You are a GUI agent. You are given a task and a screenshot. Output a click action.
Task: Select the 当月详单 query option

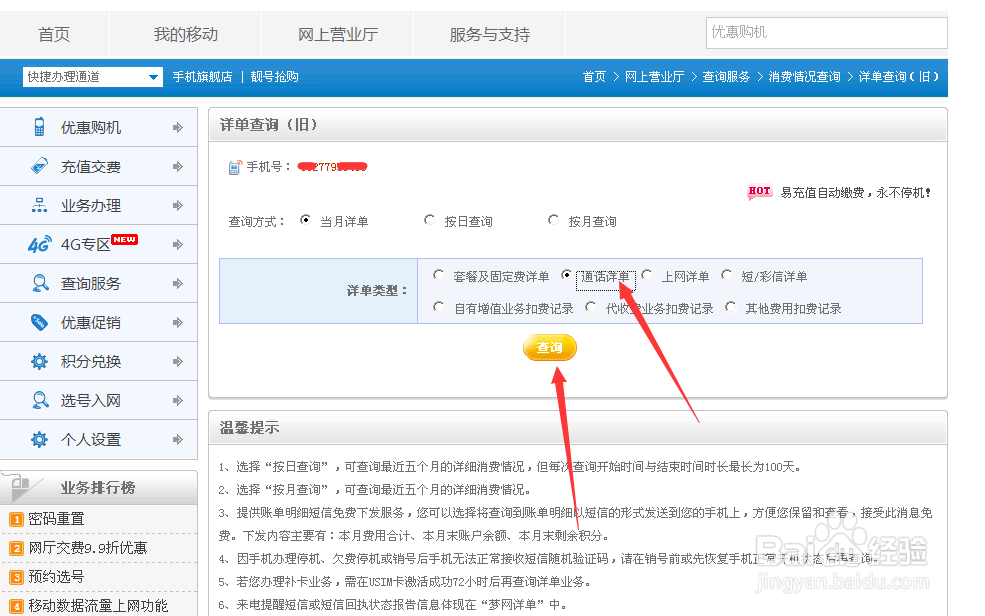(306, 220)
